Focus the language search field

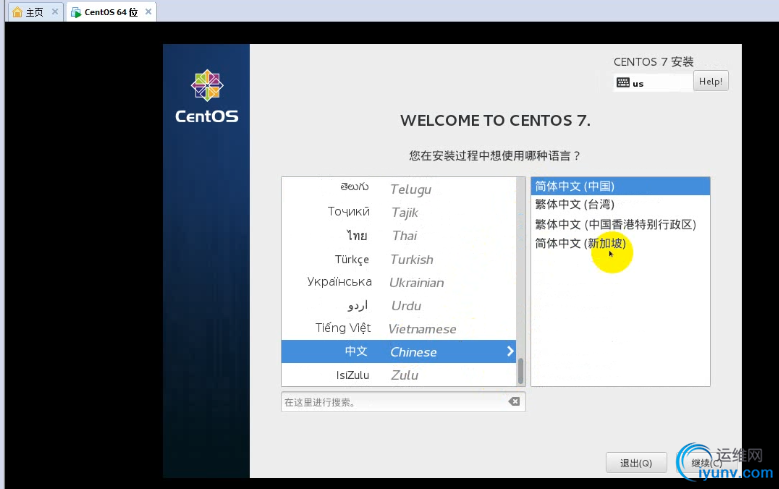click(403, 402)
